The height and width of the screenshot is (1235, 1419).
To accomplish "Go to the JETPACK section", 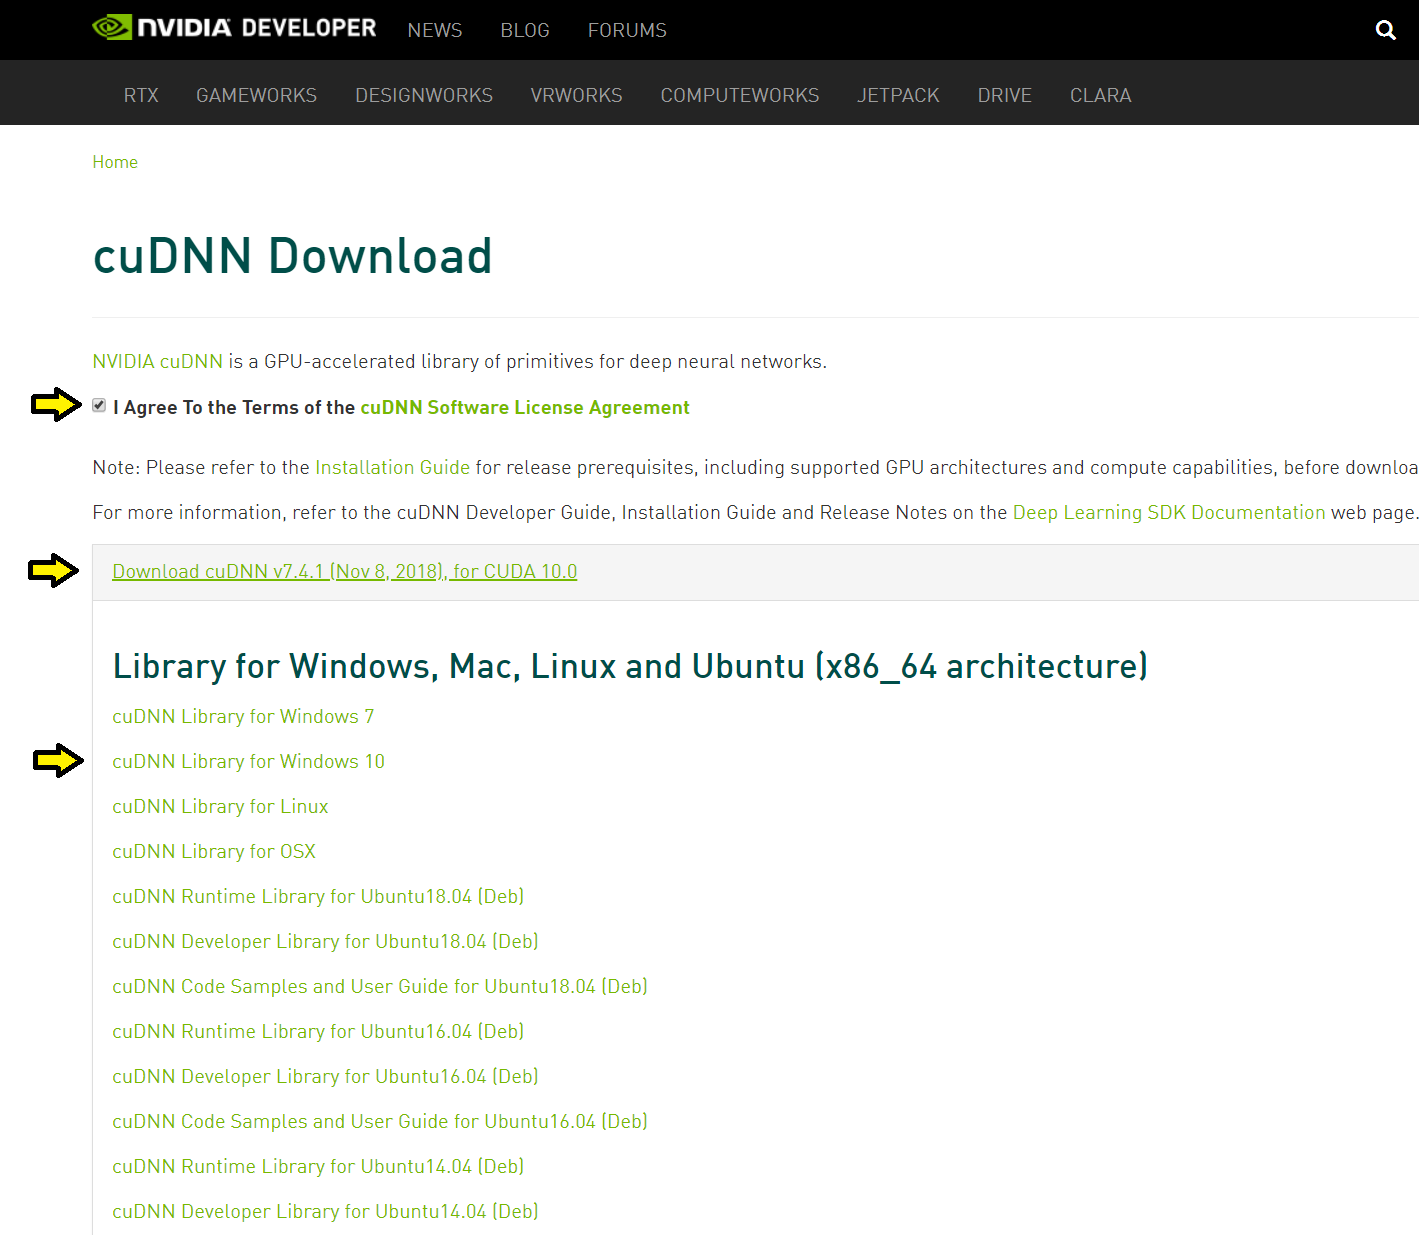I will tap(898, 95).
